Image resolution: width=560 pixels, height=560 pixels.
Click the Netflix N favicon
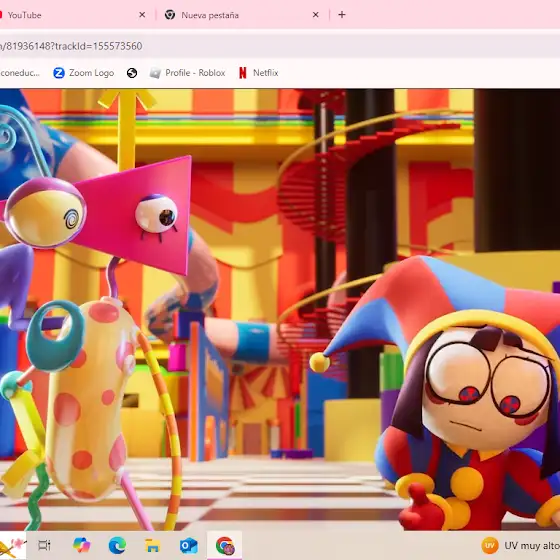click(x=243, y=73)
